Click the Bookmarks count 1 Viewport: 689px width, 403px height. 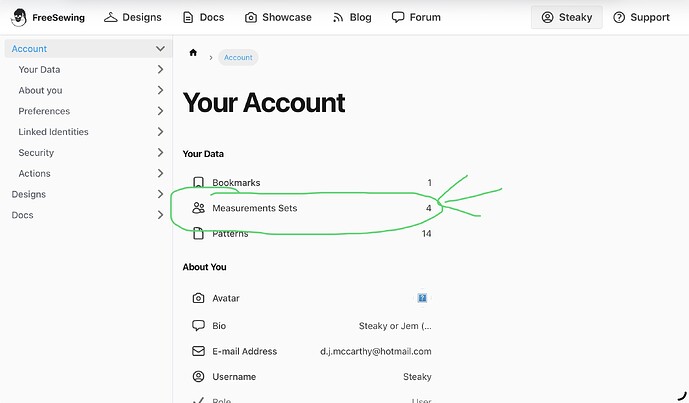tap(429, 182)
